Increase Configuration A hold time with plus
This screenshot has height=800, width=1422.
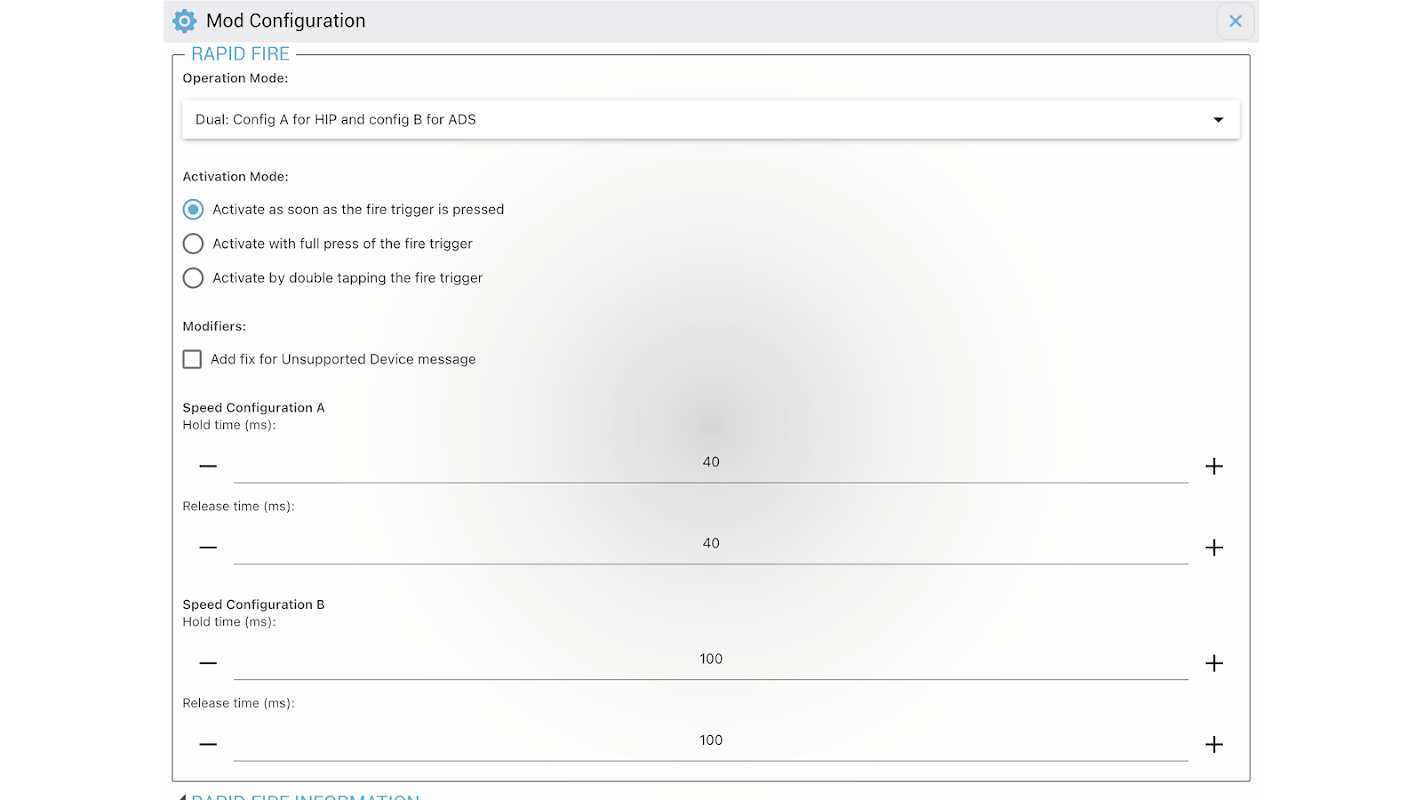tap(1214, 466)
